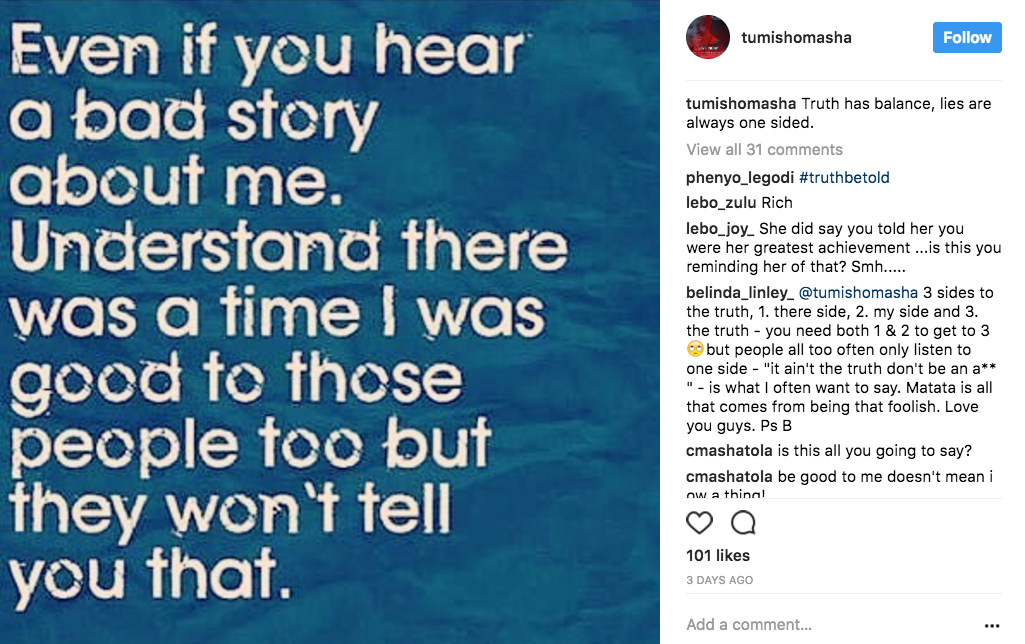Screen dimensions: 1025x644
Task: Open tumishomasha username in header
Action: (x=796, y=38)
